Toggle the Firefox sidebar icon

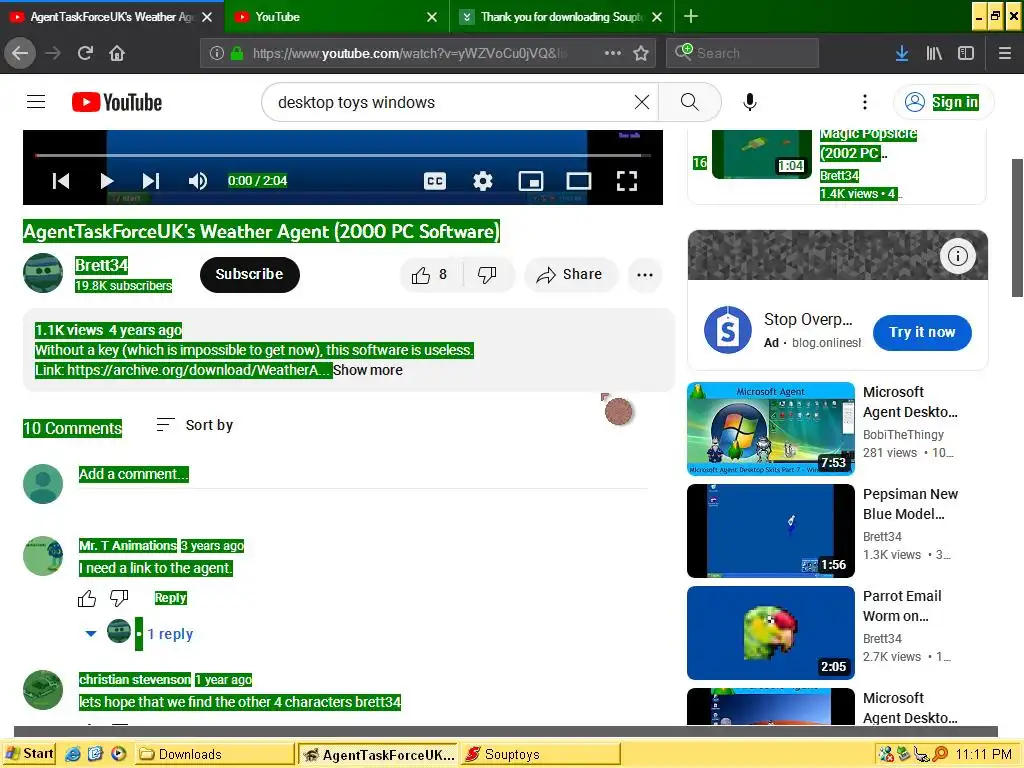coord(966,53)
